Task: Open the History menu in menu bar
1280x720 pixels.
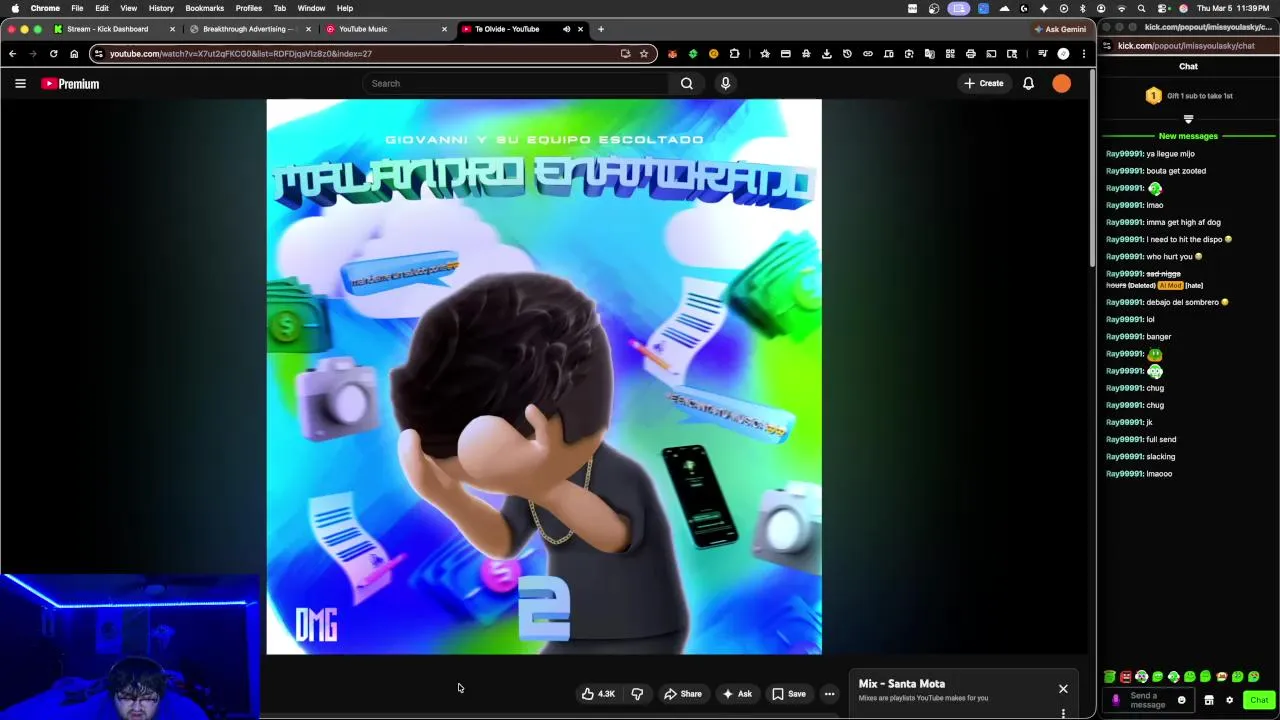Action: [161, 8]
